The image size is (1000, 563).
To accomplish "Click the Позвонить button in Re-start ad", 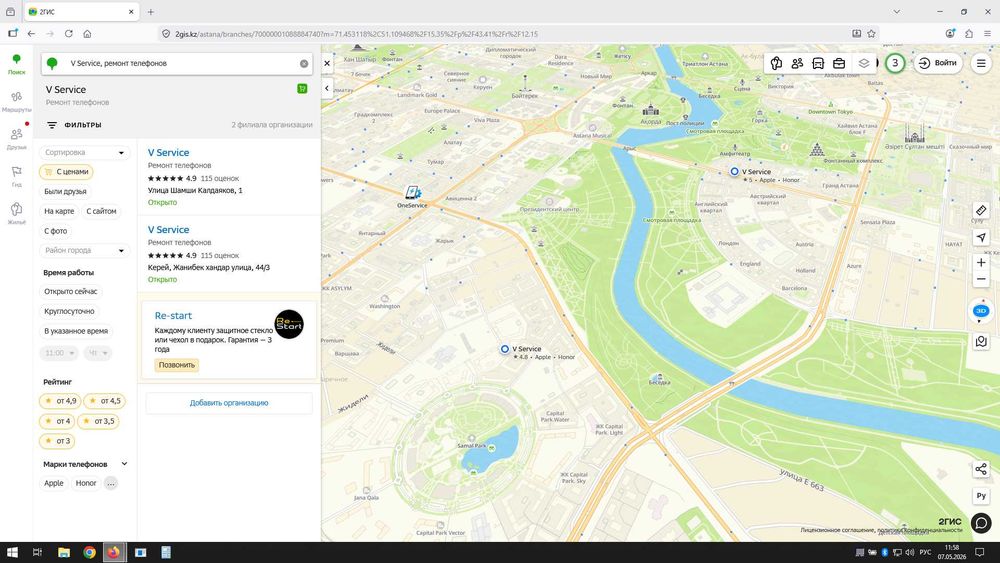I will click(x=177, y=365).
